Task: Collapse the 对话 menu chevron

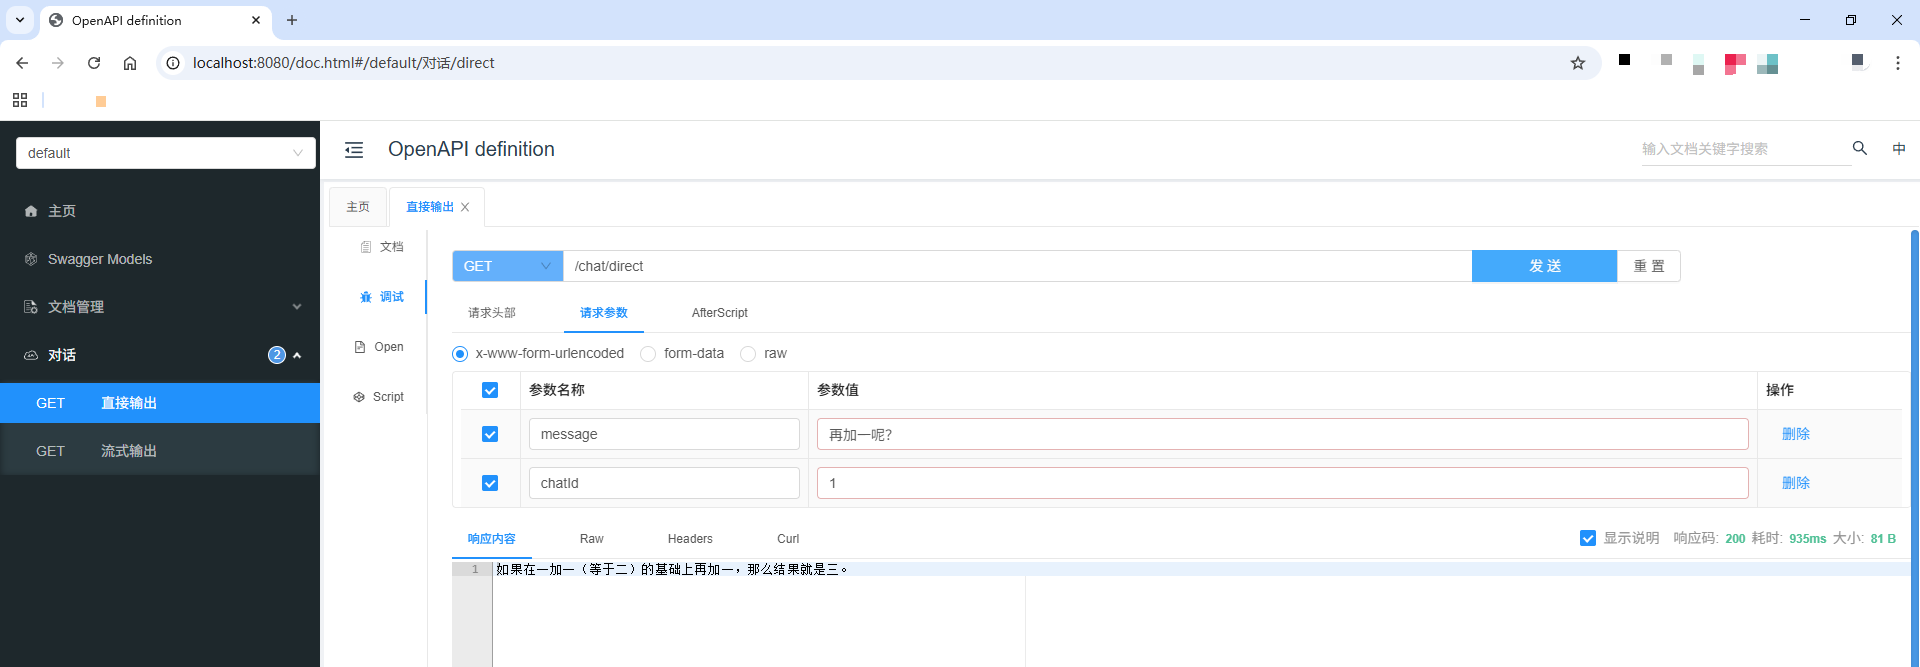Action: tap(297, 355)
